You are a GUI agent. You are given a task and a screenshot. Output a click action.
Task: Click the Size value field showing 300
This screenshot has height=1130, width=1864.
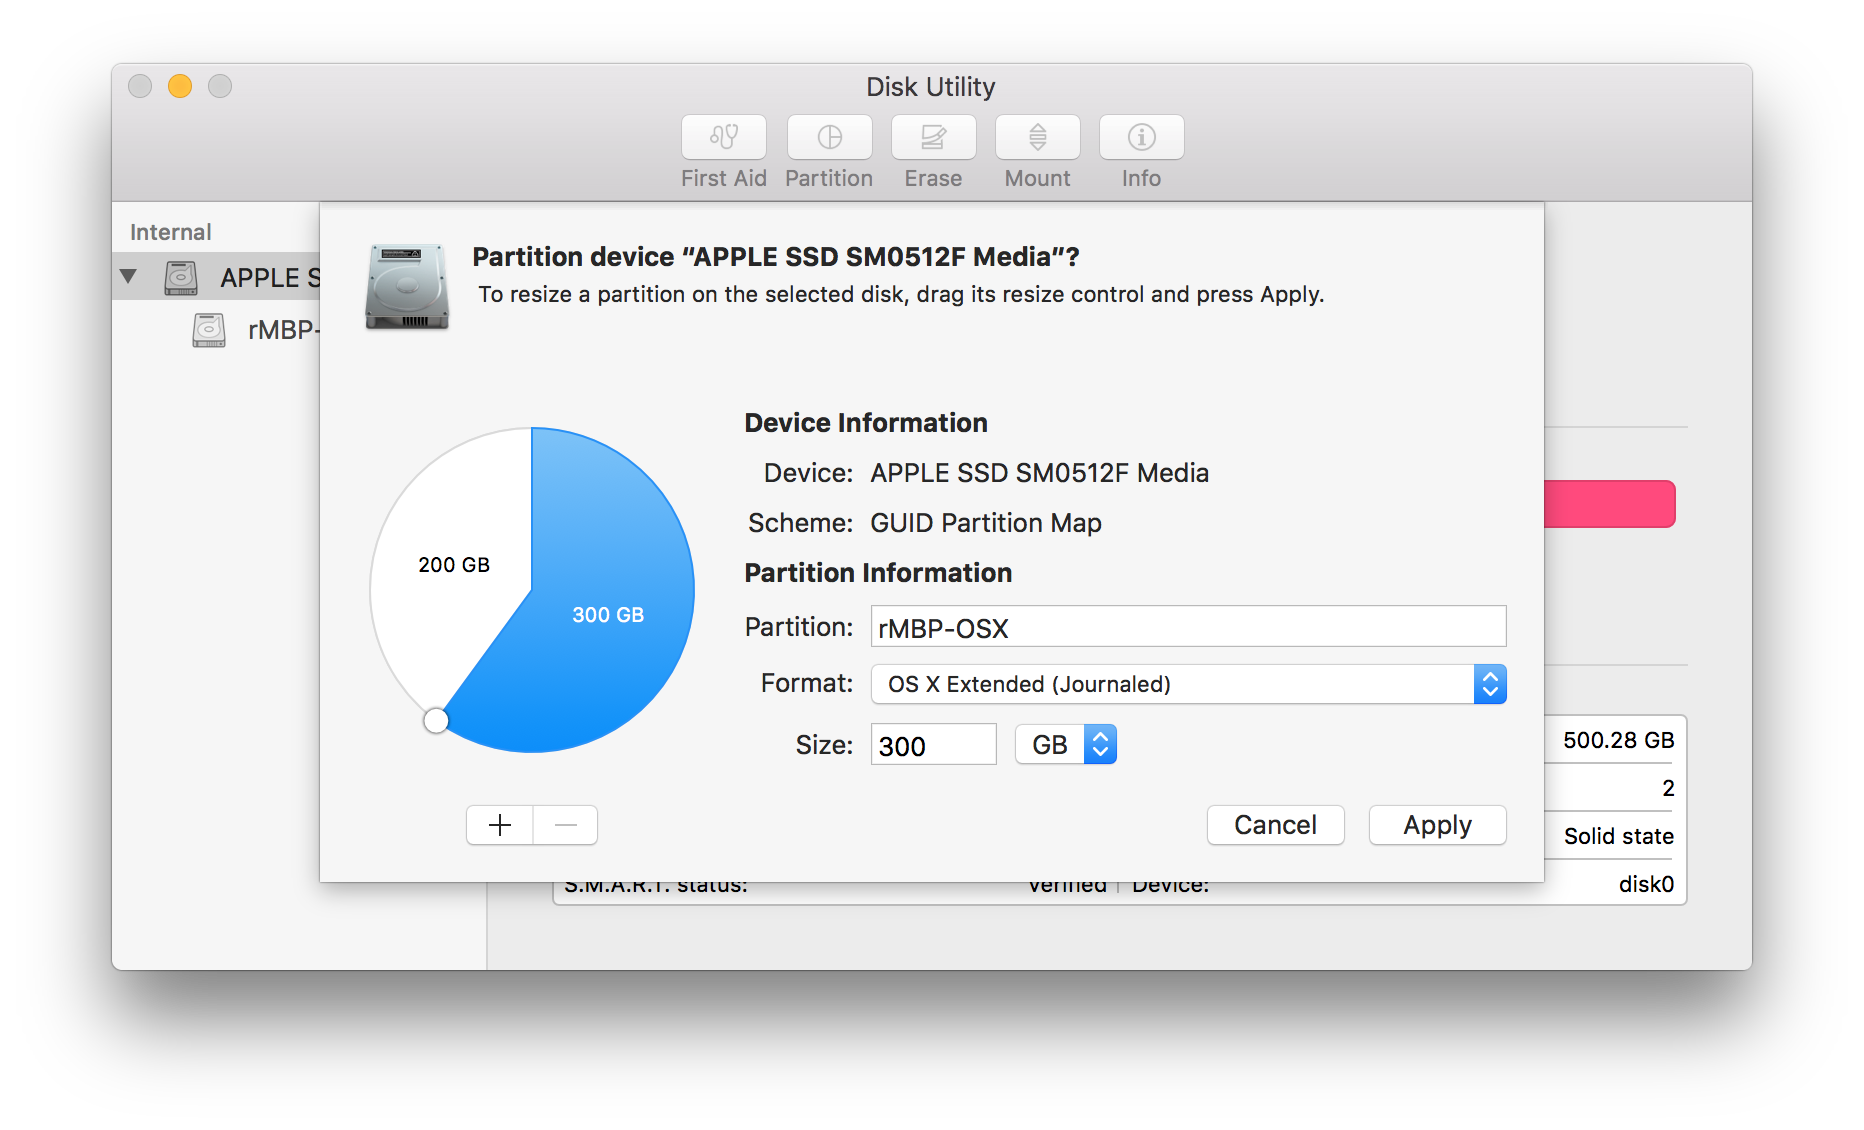[932, 744]
